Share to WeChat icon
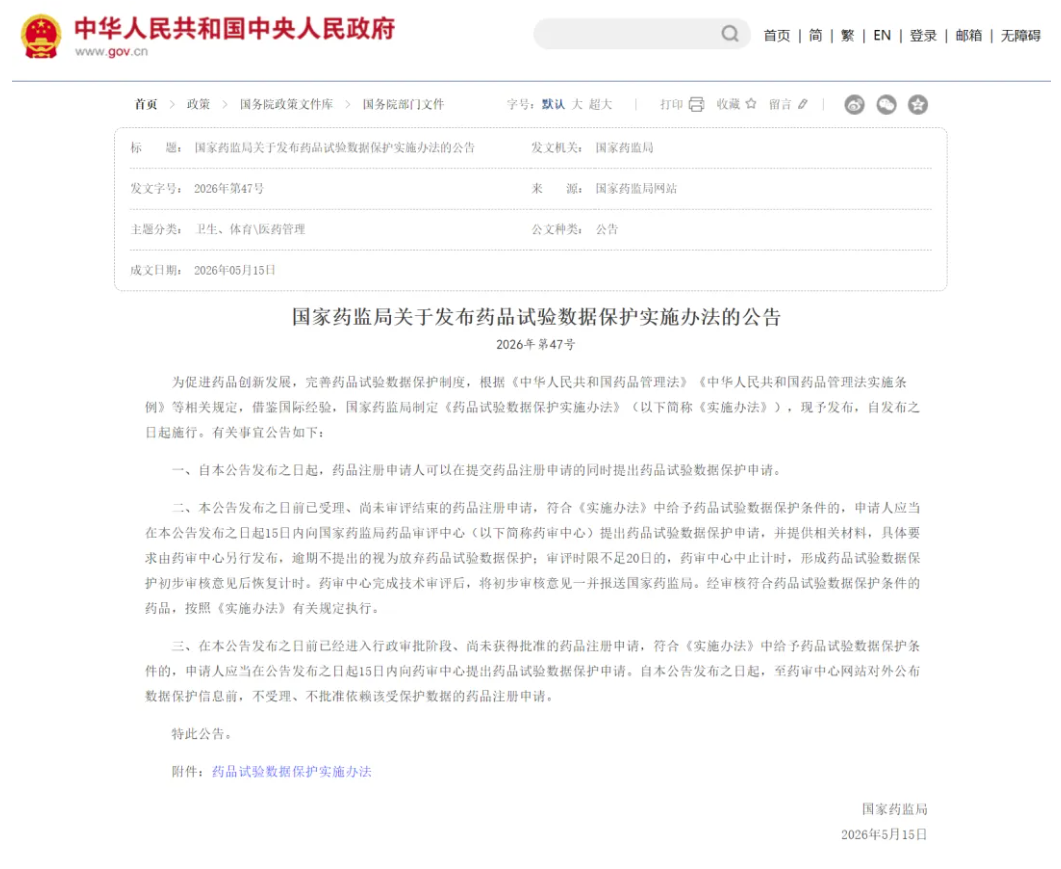Image resolution: width=1061 pixels, height=869 pixels. tap(886, 104)
